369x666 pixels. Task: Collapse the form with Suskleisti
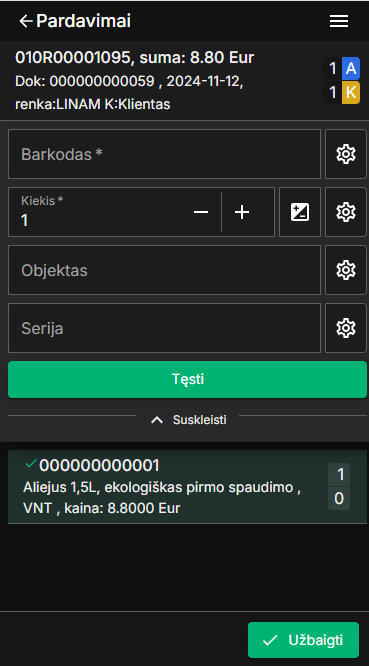(189, 420)
